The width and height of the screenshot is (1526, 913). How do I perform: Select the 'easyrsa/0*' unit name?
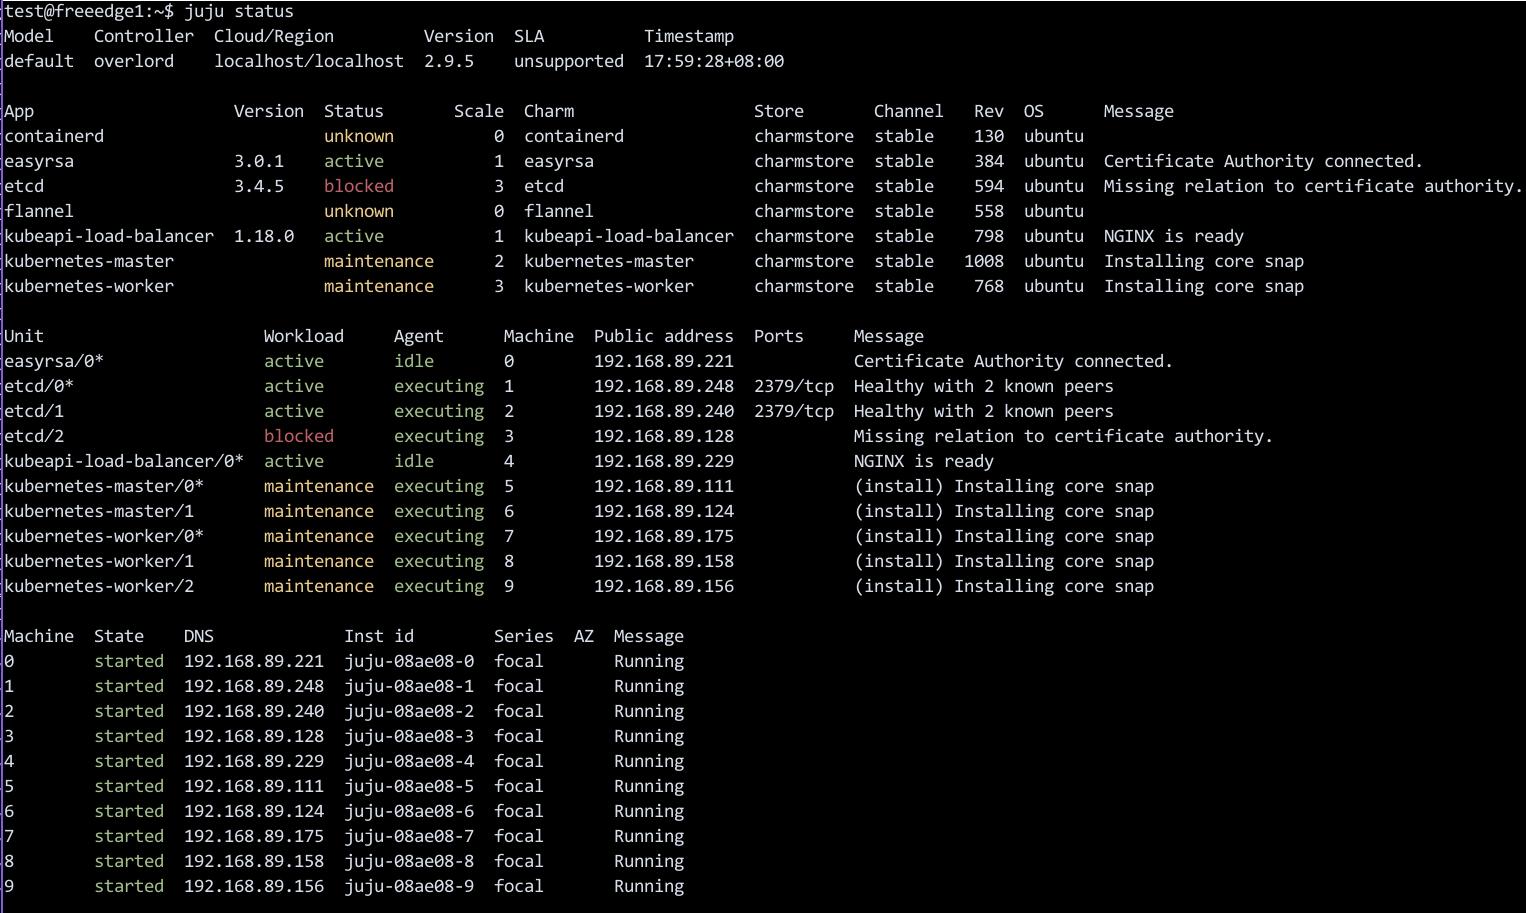(54, 361)
